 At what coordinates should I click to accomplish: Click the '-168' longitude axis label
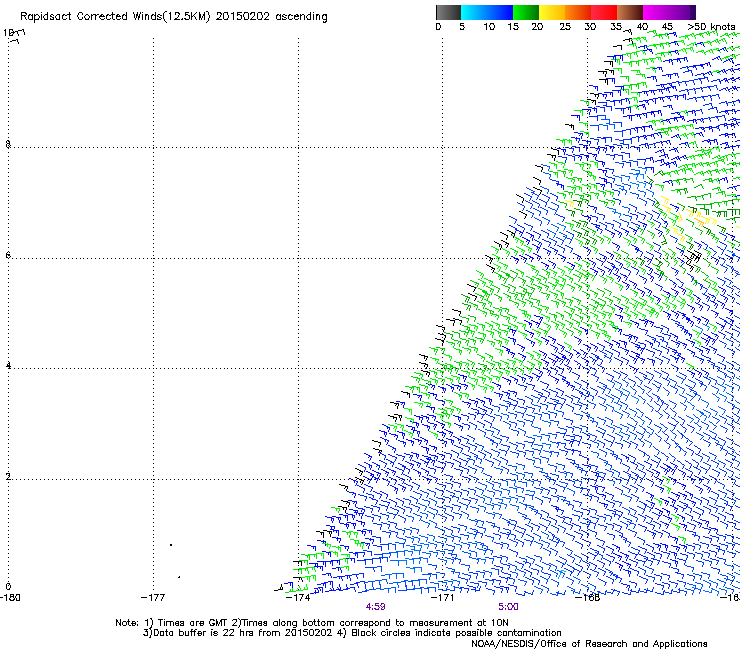[x=587, y=598]
